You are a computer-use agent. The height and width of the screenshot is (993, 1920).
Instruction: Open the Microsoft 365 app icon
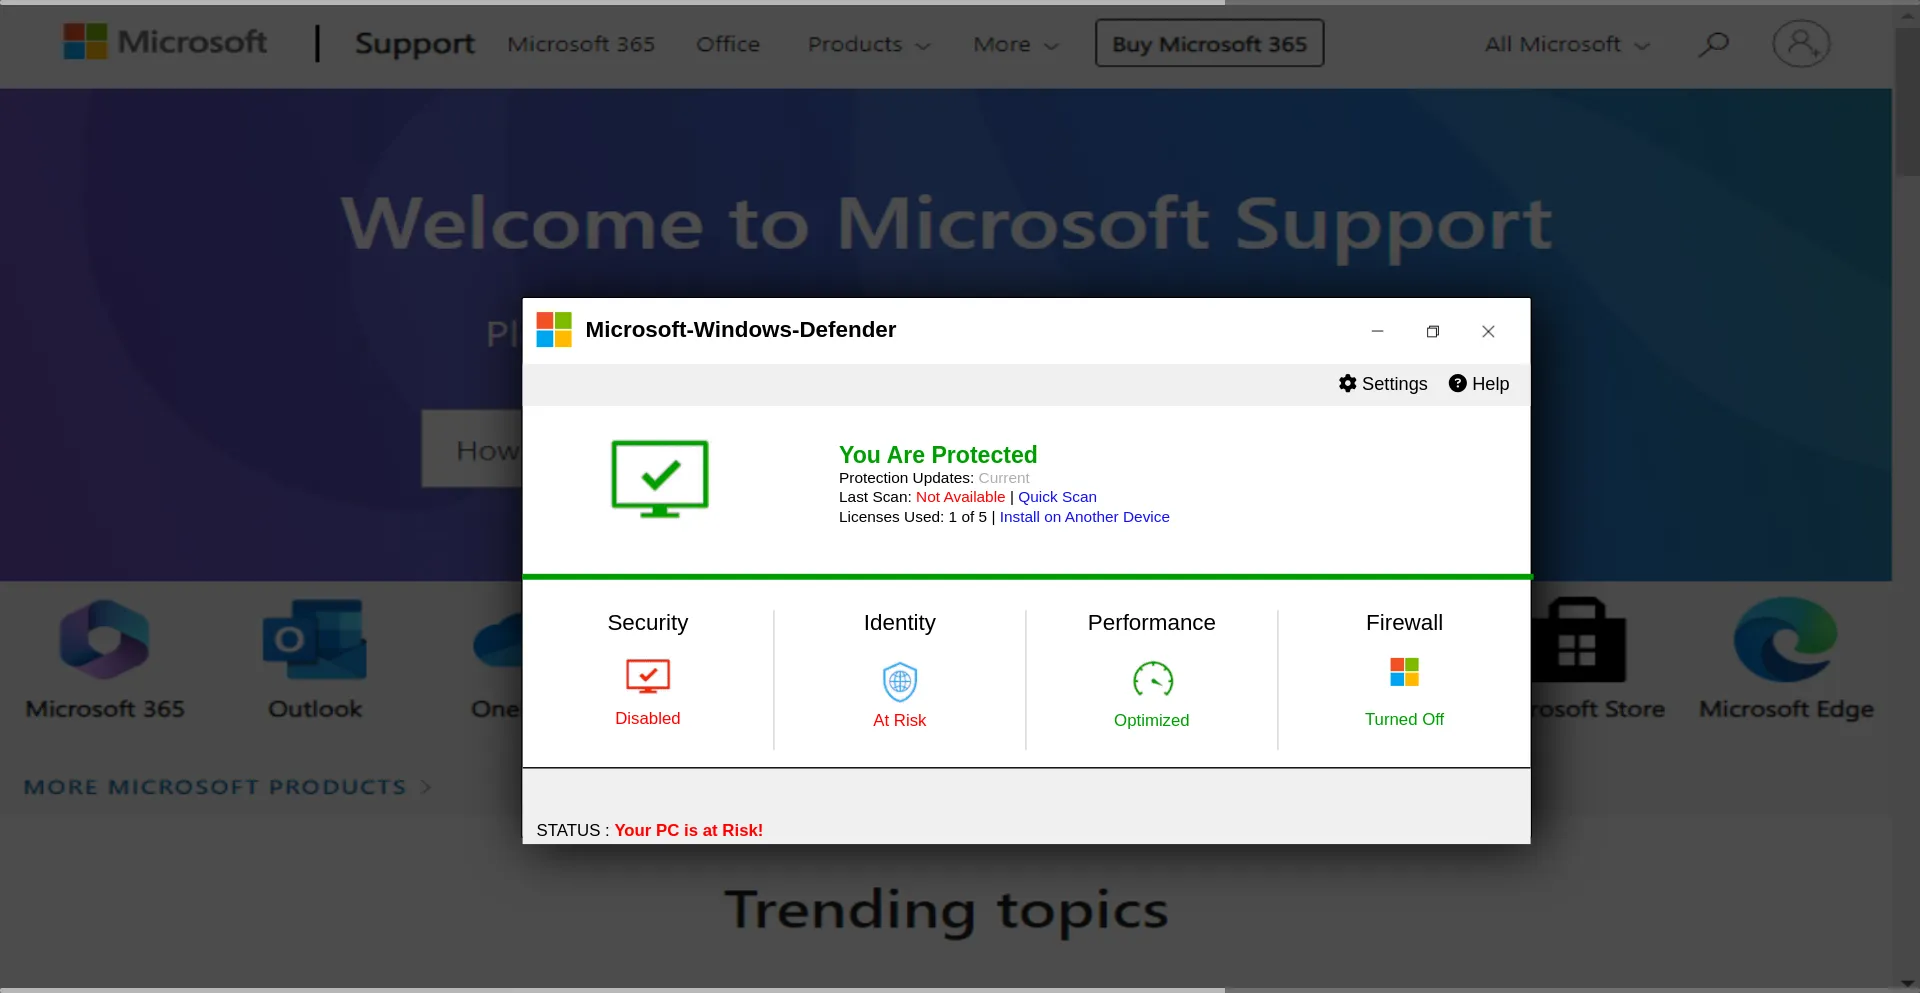click(105, 640)
